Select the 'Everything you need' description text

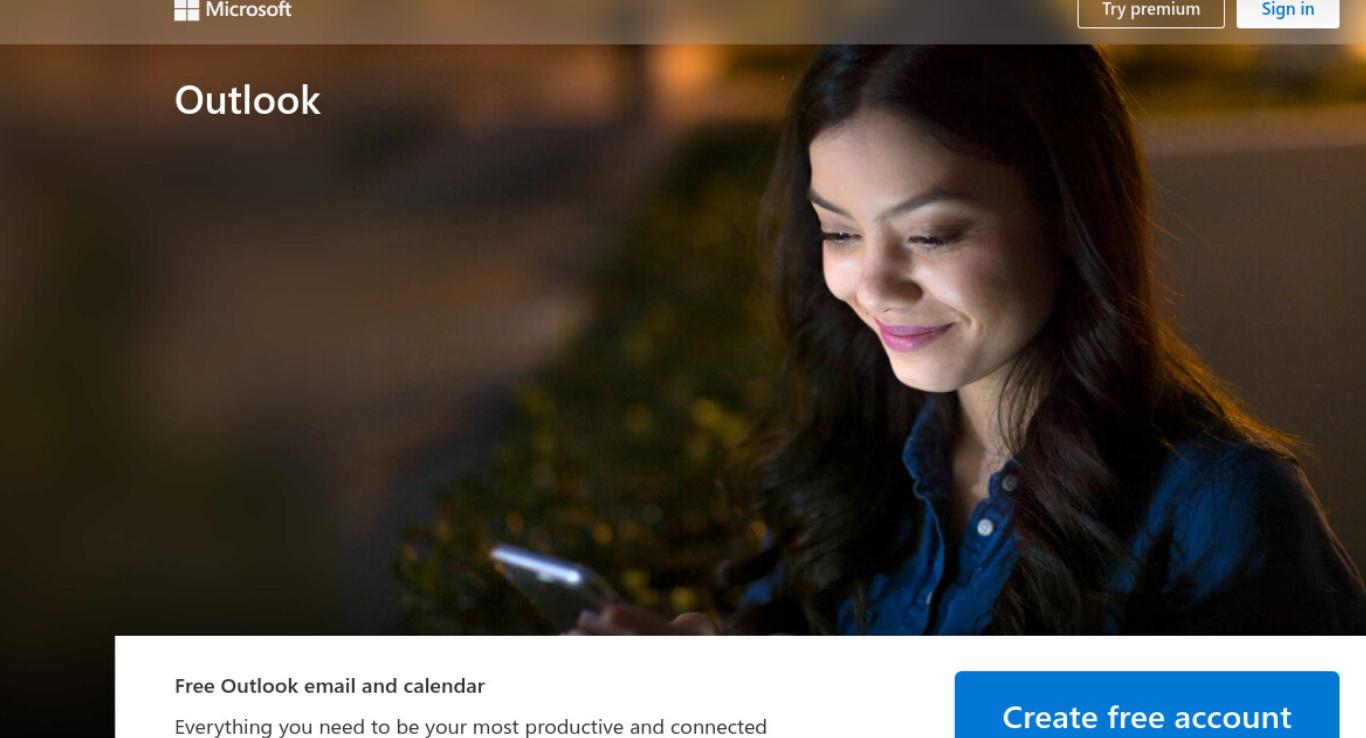click(x=471, y=727)
